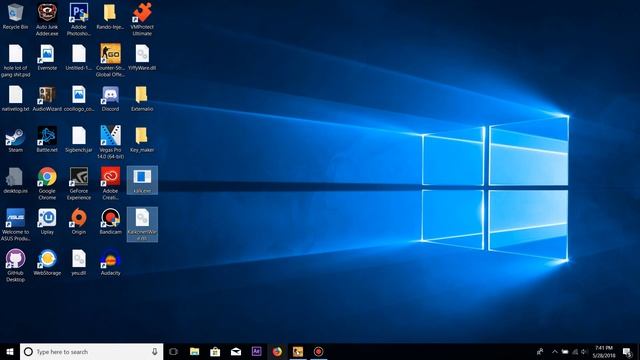Select the Audacity desktop shortcut

coord(110,262)
